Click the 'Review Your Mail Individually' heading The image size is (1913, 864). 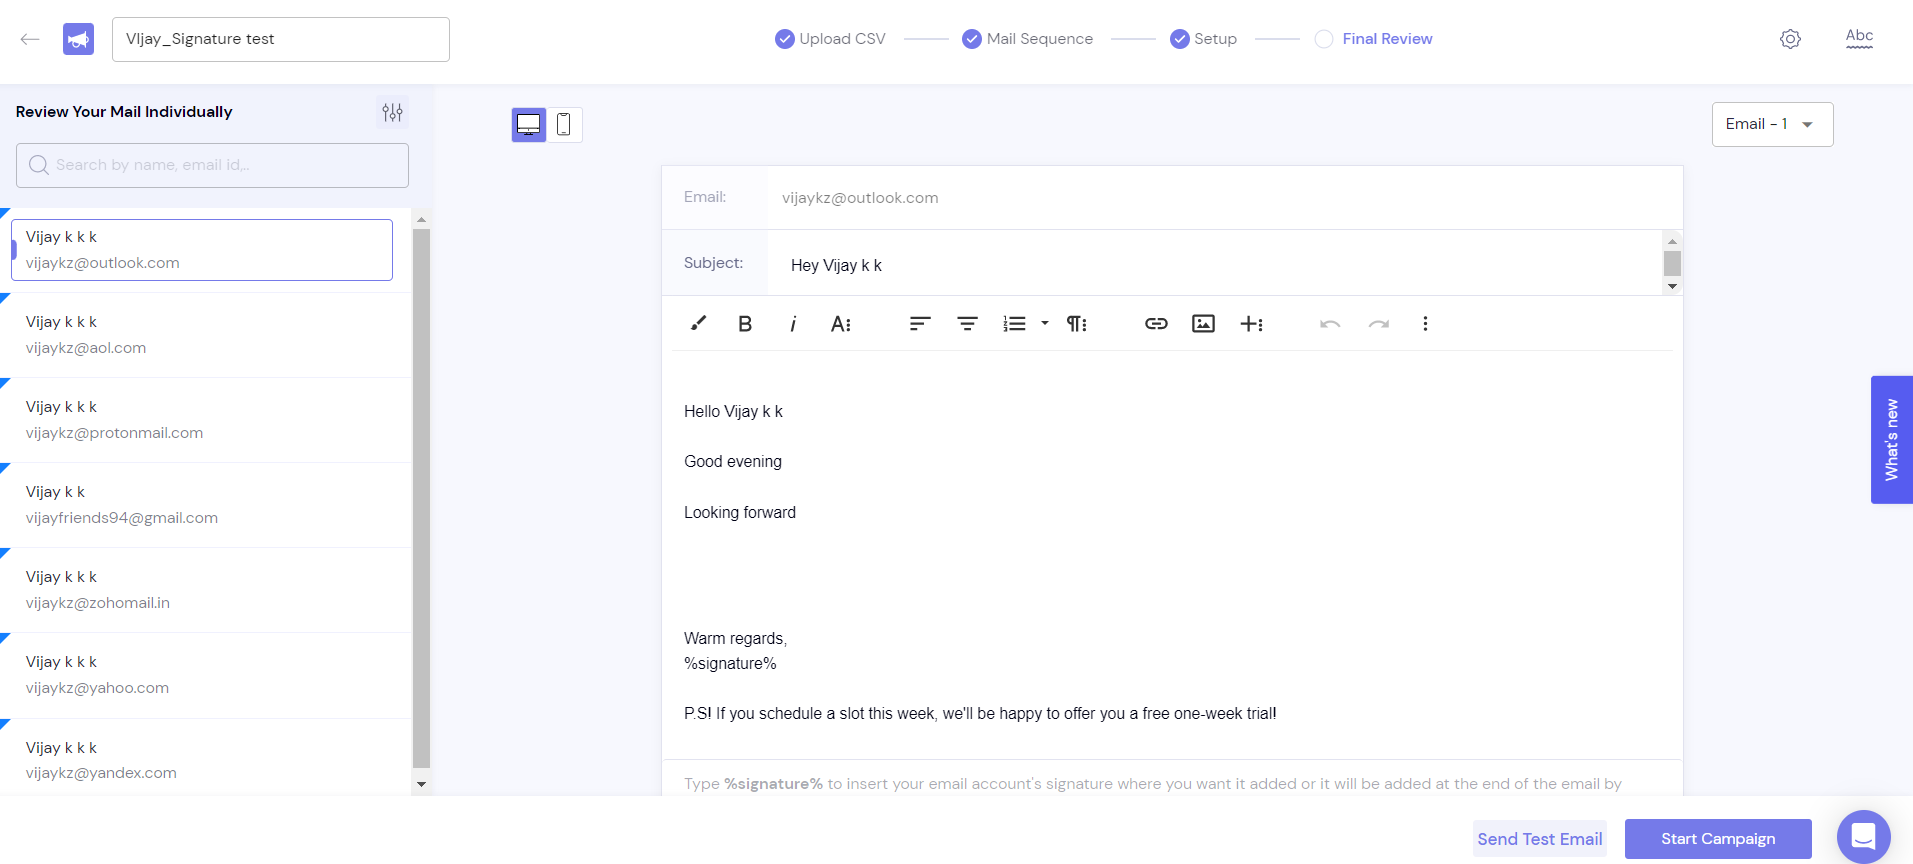124,112
